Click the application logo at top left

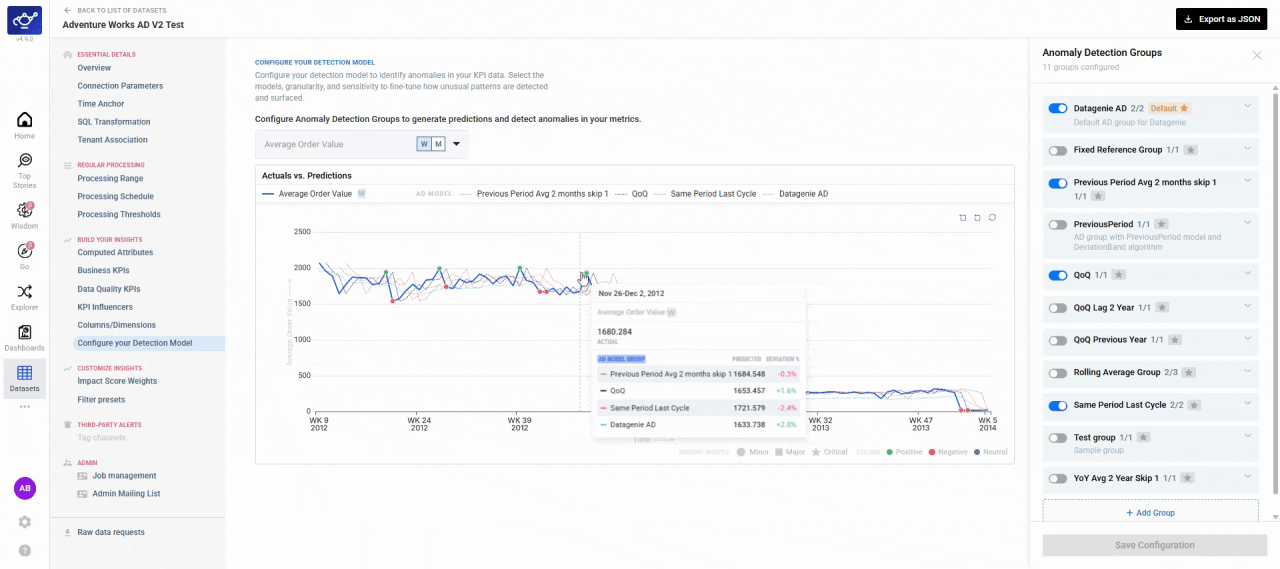[x=24, y=20]
